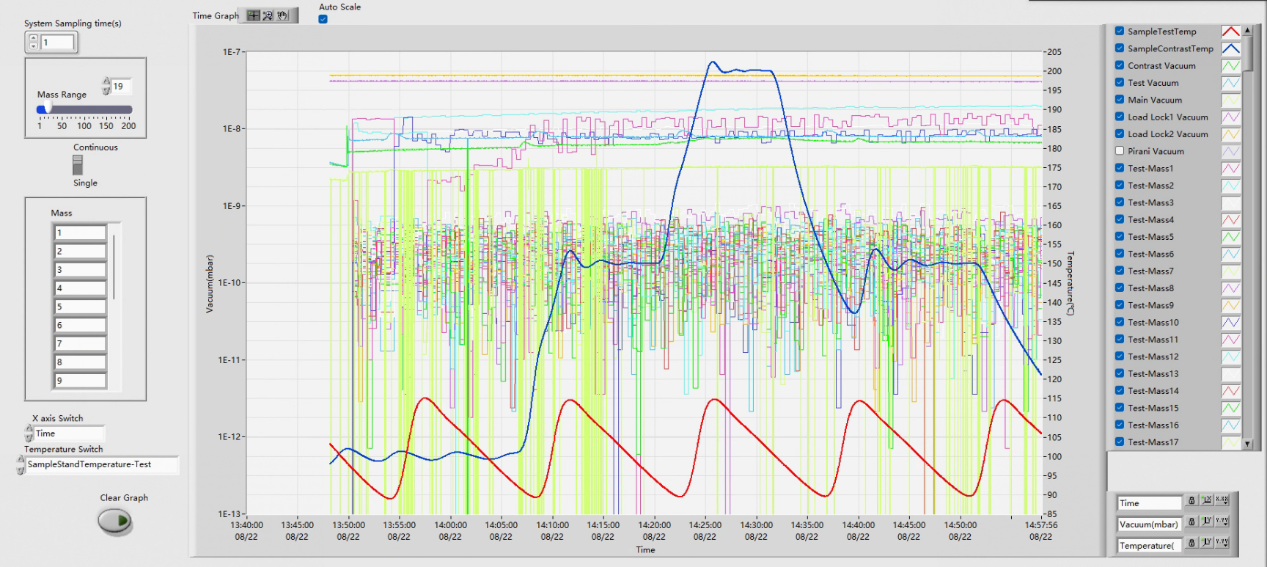Screen dimensions: 1267x567
Task: Open plot style icon for Test-Mass4
Action: 1230,220
